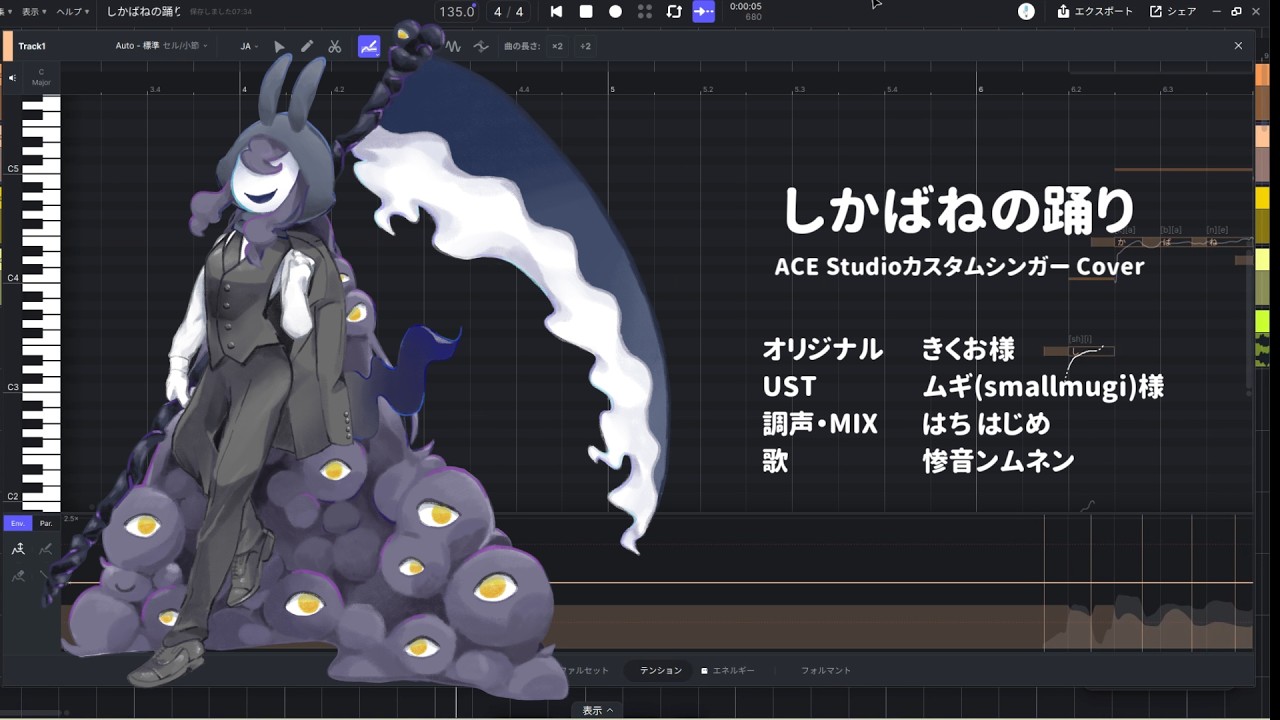Click the vibrato waveform icon
The width and height of the screenshot is (1280, 720).
pyautogui.click(x=453, y=46)
